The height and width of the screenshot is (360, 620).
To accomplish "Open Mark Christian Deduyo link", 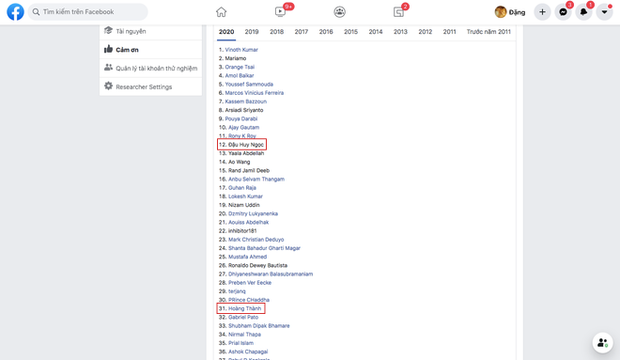I will tap(256, 240).
